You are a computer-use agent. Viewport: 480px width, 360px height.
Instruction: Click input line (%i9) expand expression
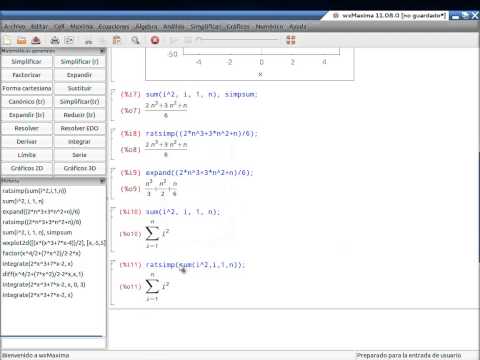(199, 173)
